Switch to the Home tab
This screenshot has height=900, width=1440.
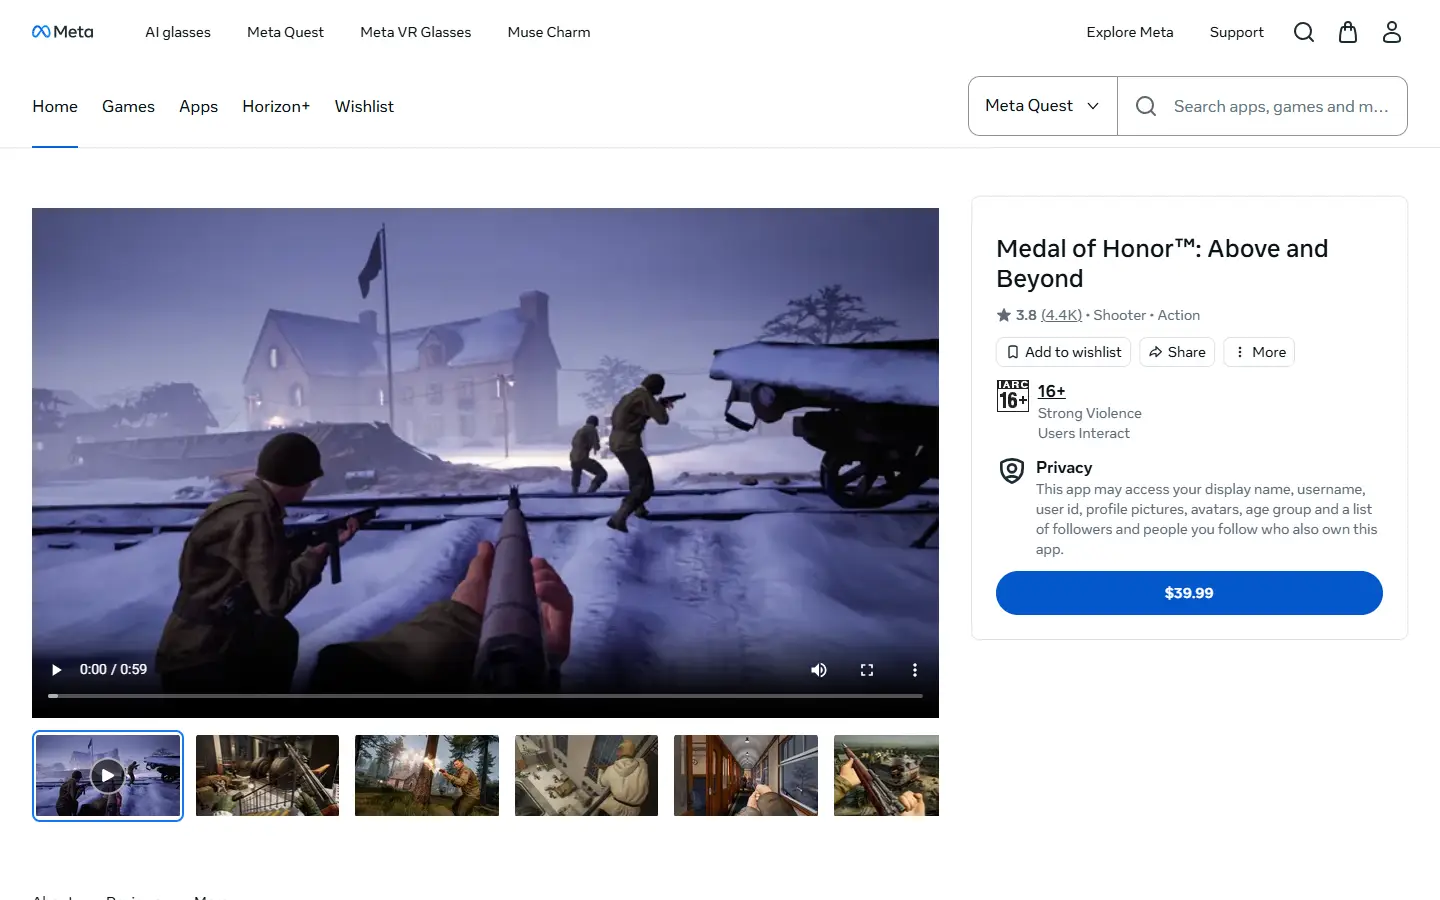(x=55, y=106)
